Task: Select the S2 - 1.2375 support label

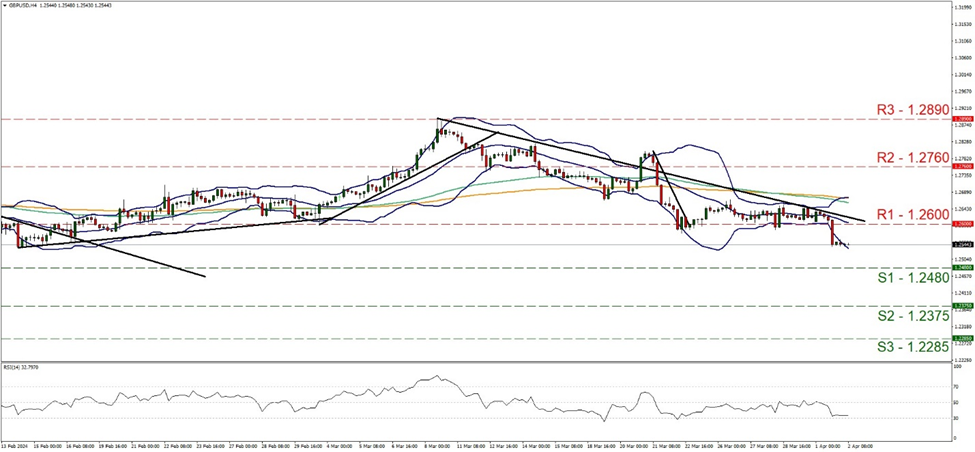Action: coord(913,316)
